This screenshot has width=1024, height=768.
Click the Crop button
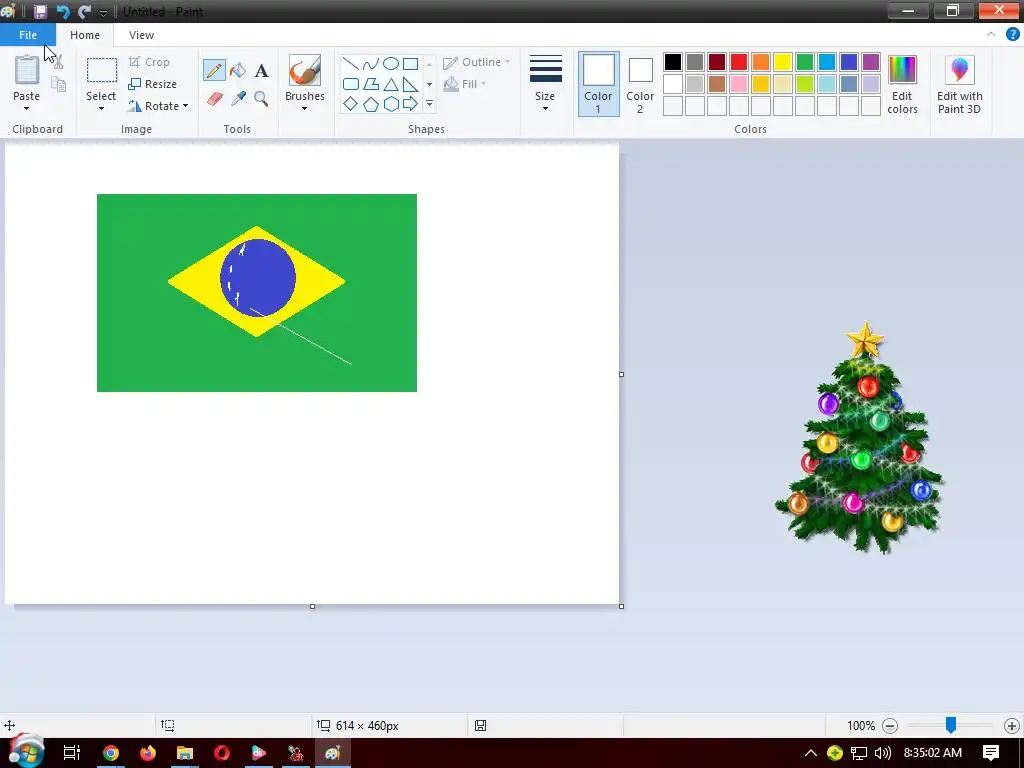point(150,62)
